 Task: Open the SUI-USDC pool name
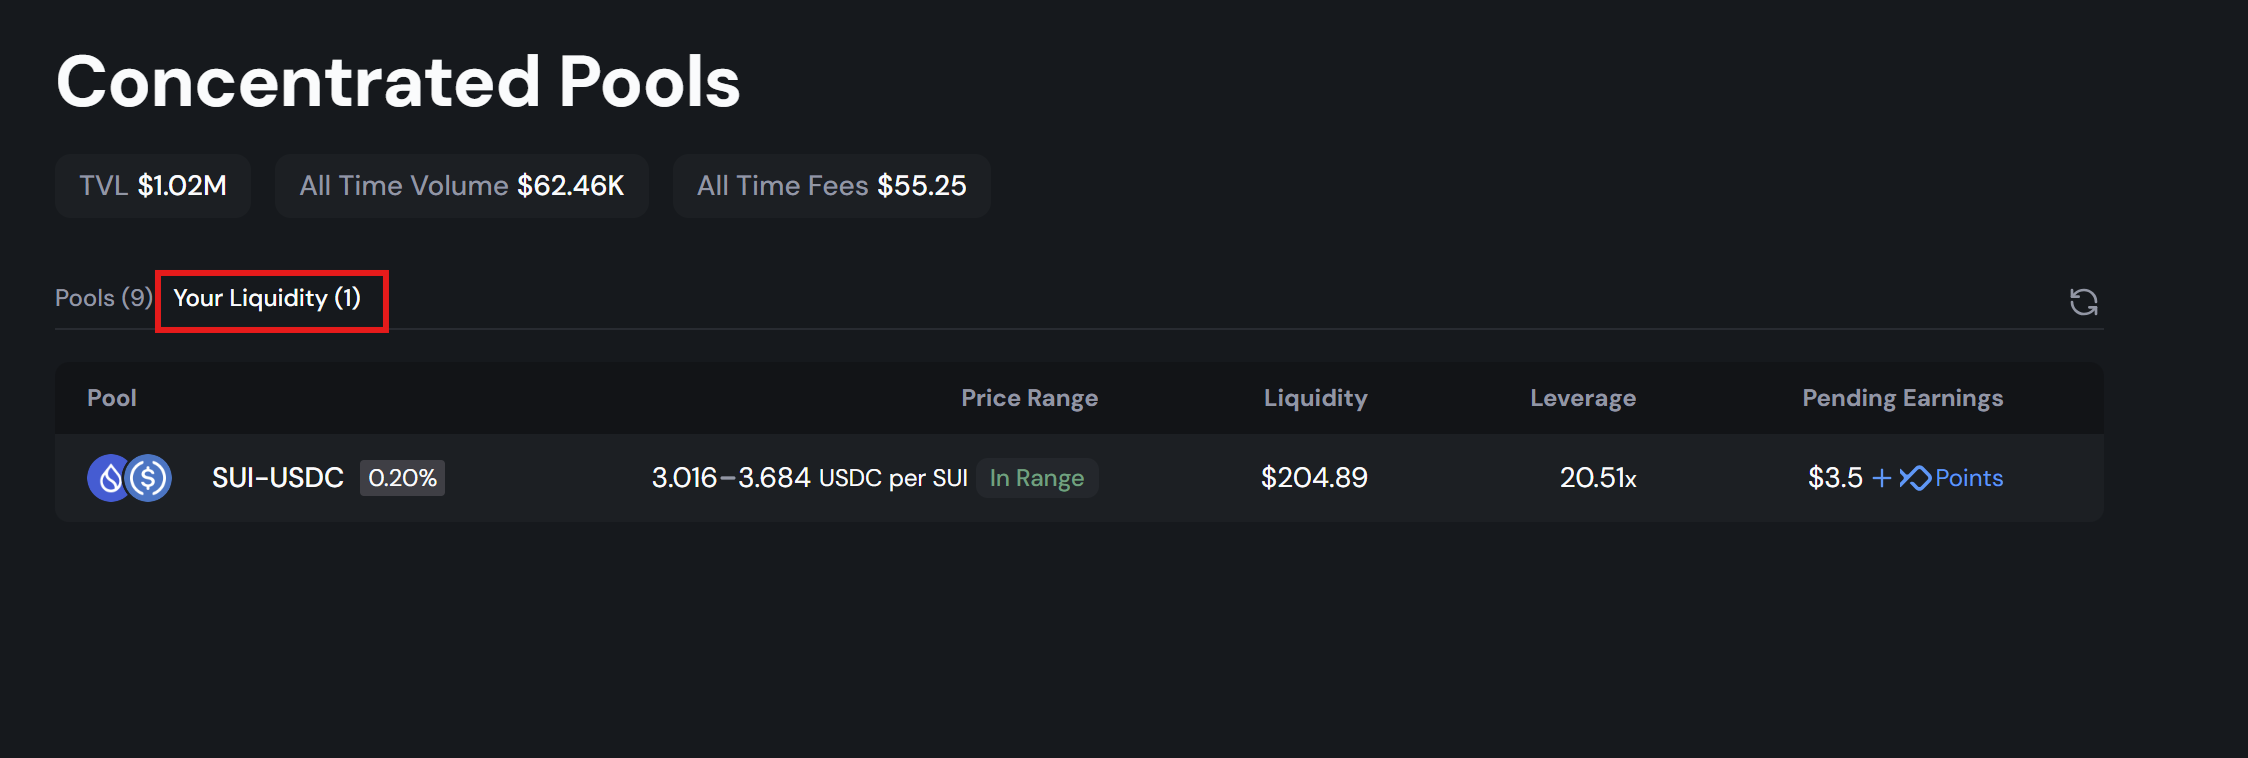(x=277, y=478)
